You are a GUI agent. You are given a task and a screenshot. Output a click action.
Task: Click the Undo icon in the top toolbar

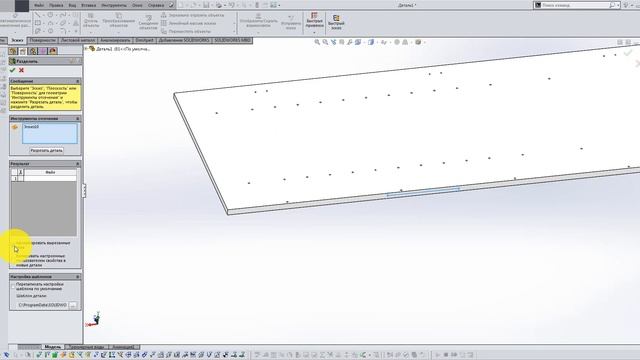[x=231, y=5]
